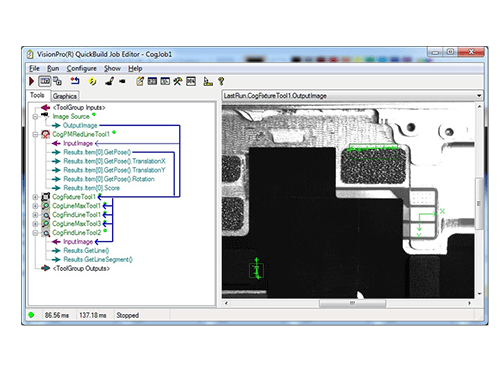The height and width of the screenshot is (375, 500).
Task: Click the floating windows toolbar icon
Action: point(57,81)
